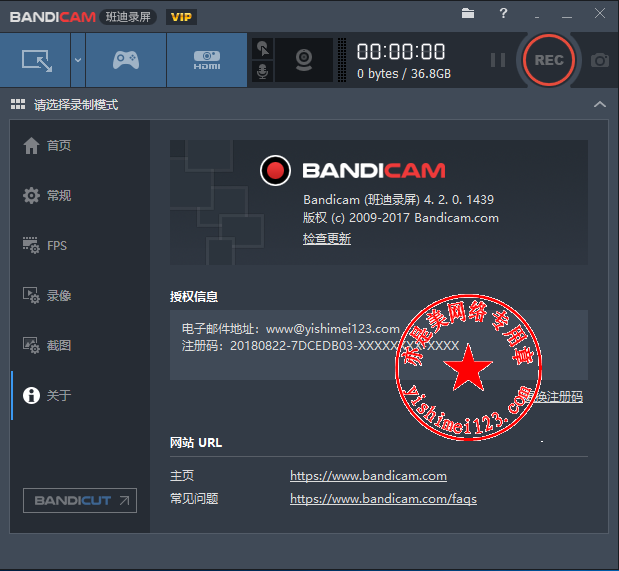Open the bandicam.com/faqs link
The image size is (619, 571).
(x=383, y=499)
